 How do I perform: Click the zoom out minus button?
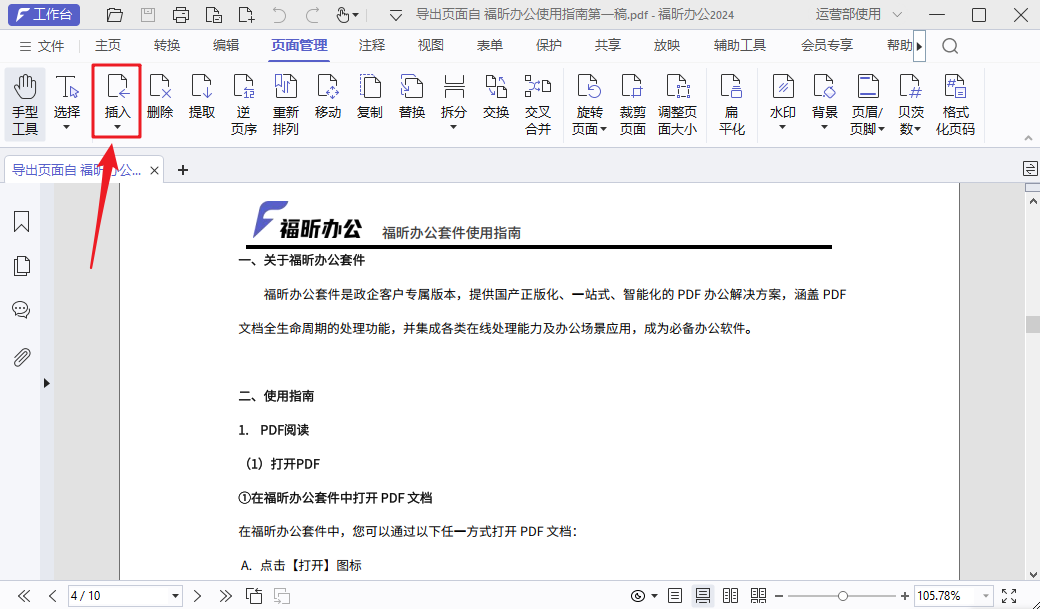779,596
